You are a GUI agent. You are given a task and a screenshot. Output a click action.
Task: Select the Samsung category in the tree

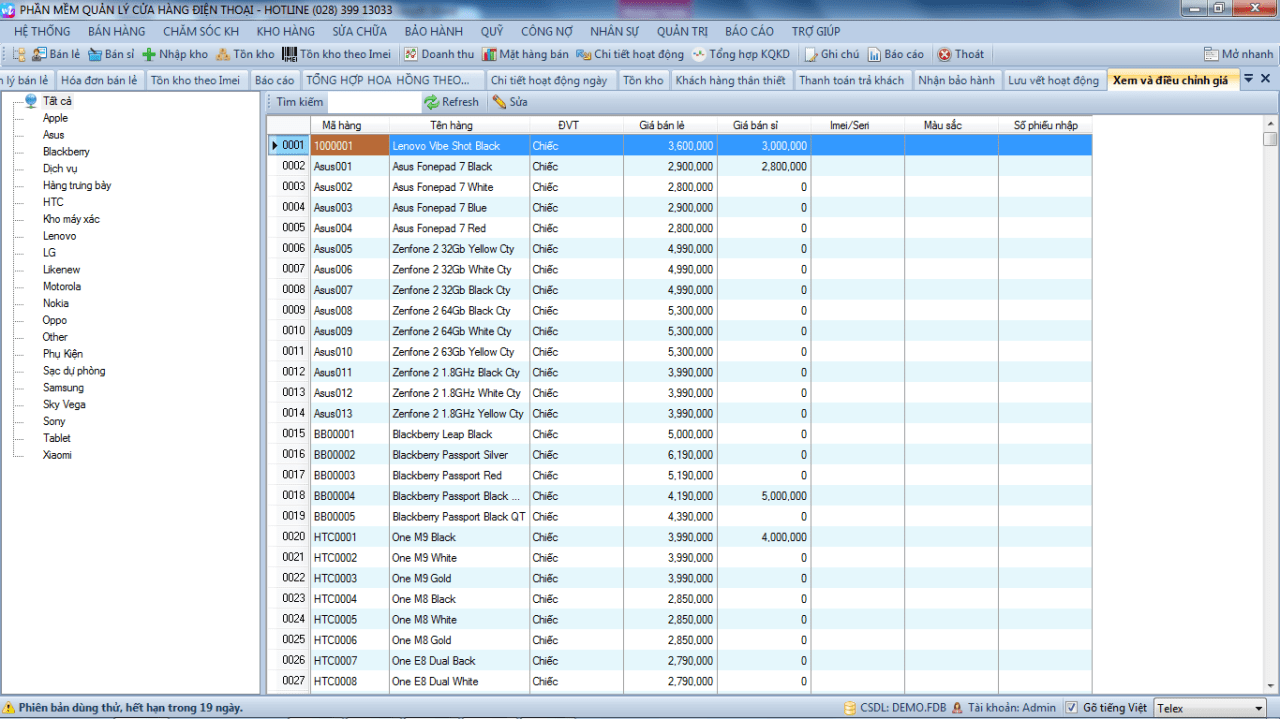(x=63, y=388)
